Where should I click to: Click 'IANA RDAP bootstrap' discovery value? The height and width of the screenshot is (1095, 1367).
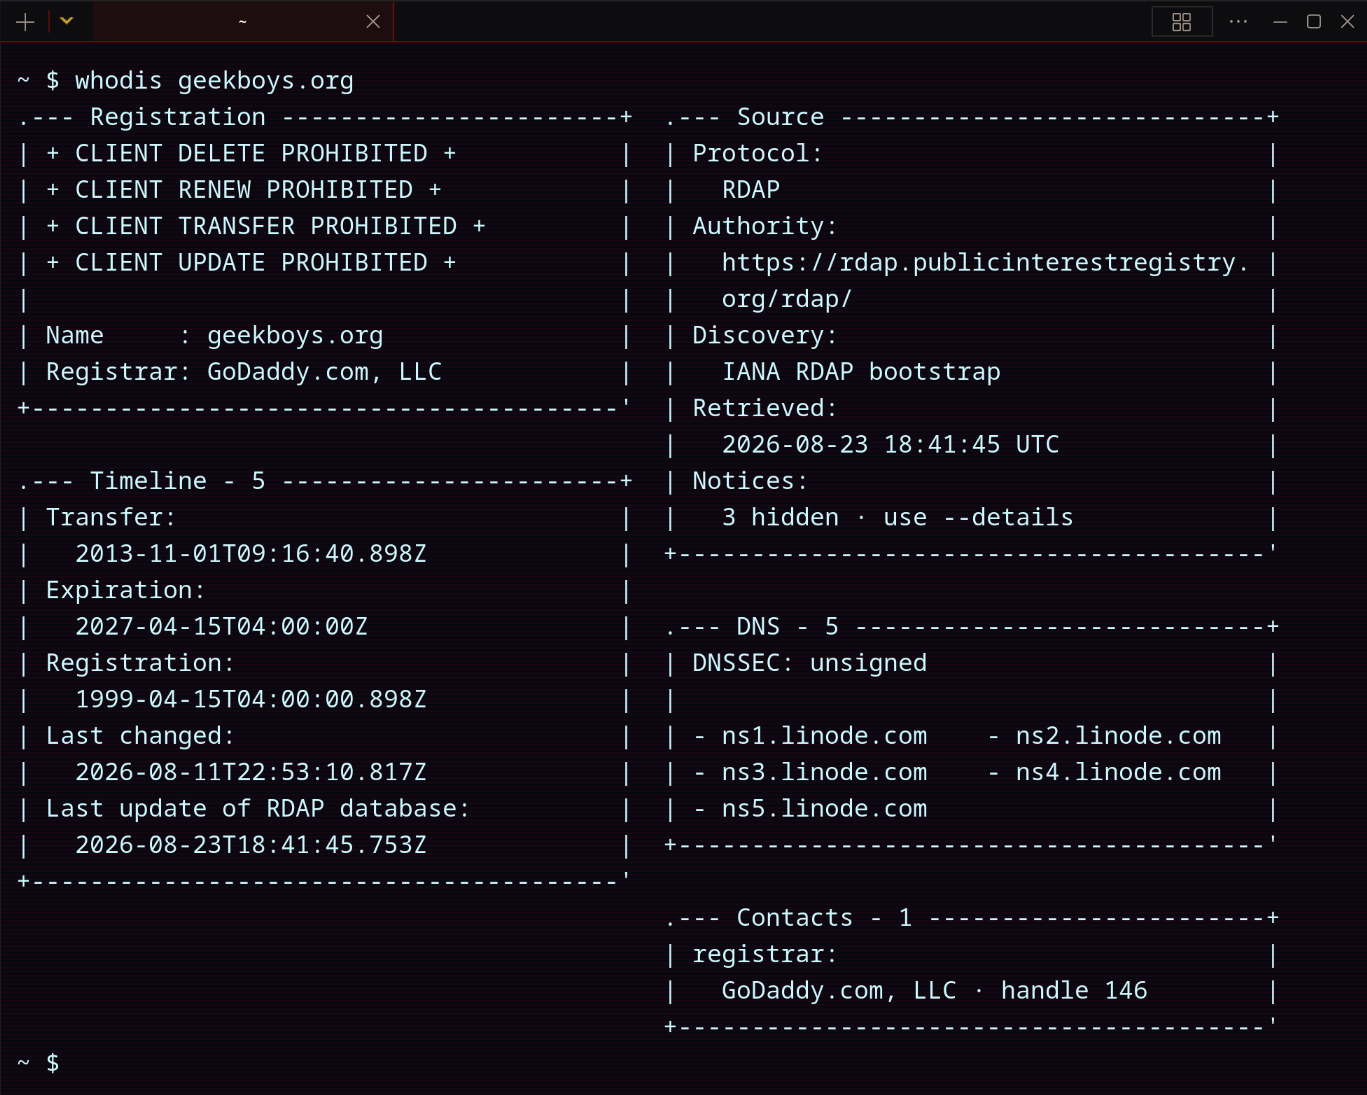[861, 372]
